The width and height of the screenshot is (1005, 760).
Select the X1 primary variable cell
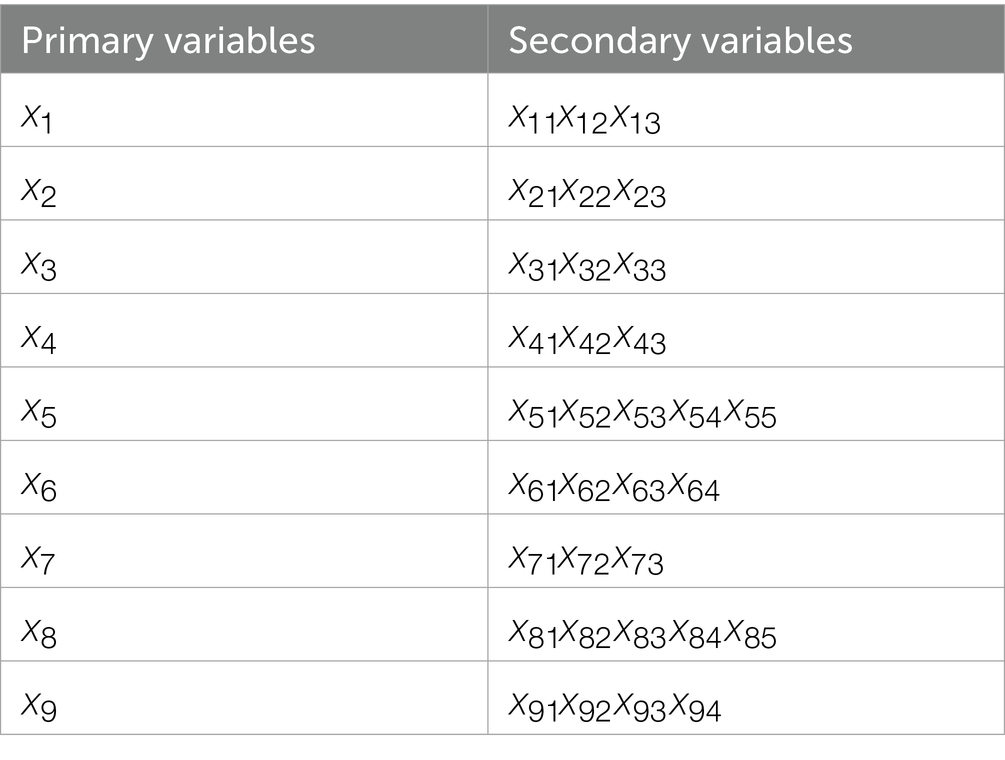40,119
